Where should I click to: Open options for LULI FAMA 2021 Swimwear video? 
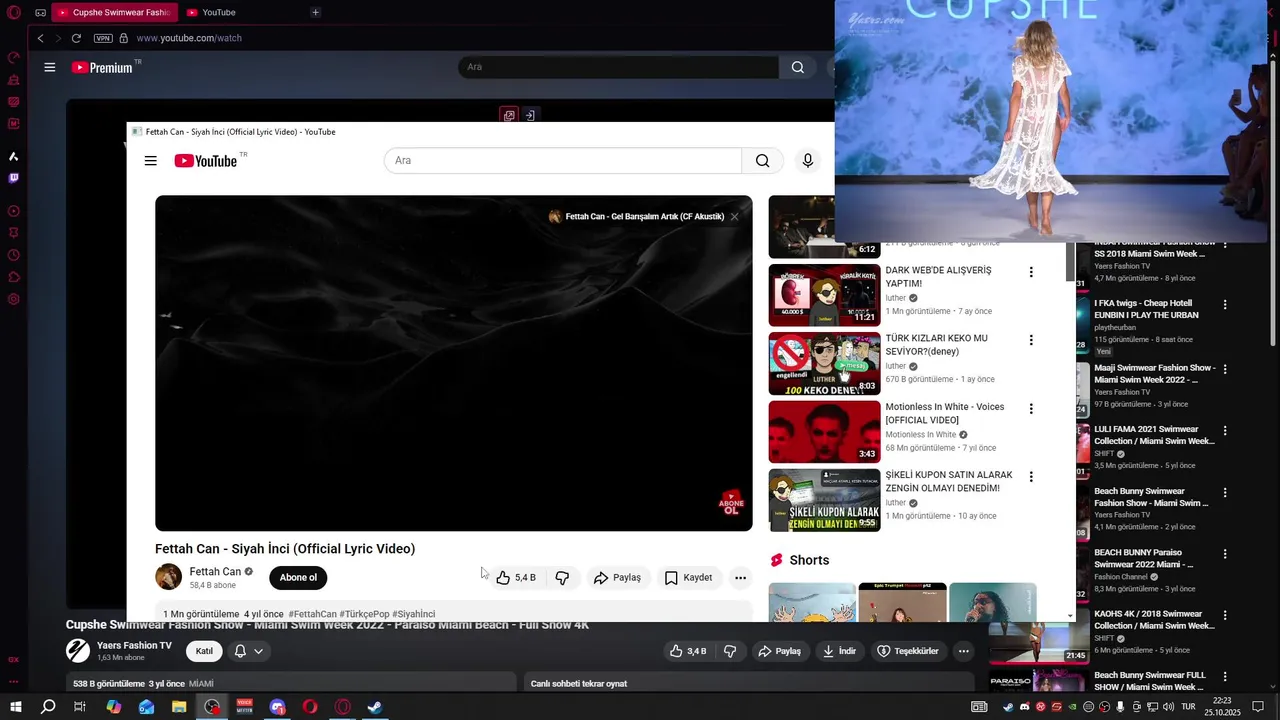tap(1225, 431)
